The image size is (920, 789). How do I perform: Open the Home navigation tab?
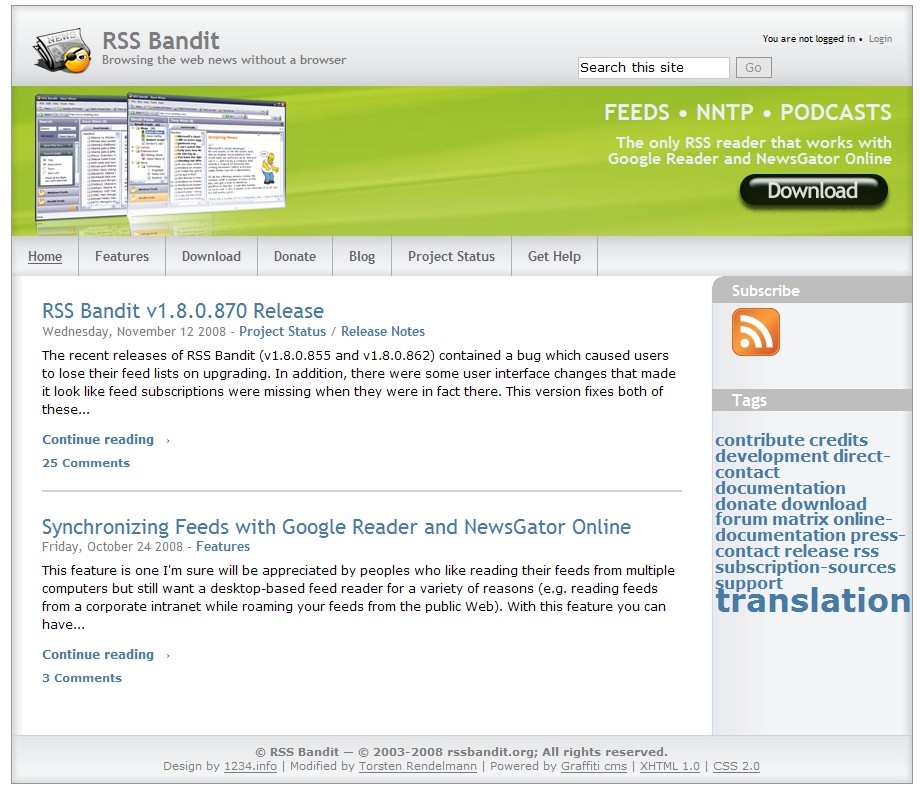45,256
